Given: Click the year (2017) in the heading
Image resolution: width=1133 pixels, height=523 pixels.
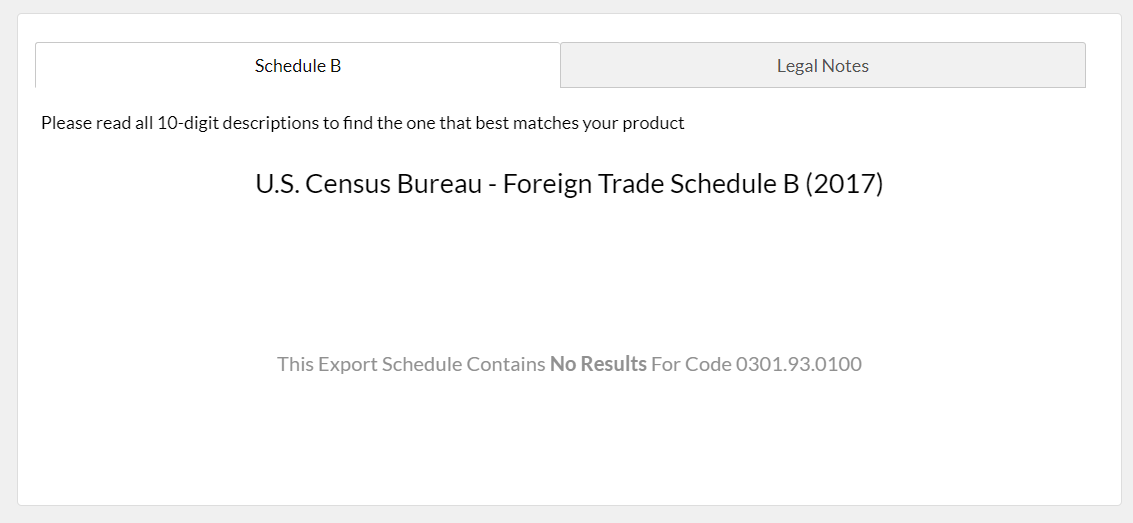Looking at the screenshot, I should click(x=843, y=184).
